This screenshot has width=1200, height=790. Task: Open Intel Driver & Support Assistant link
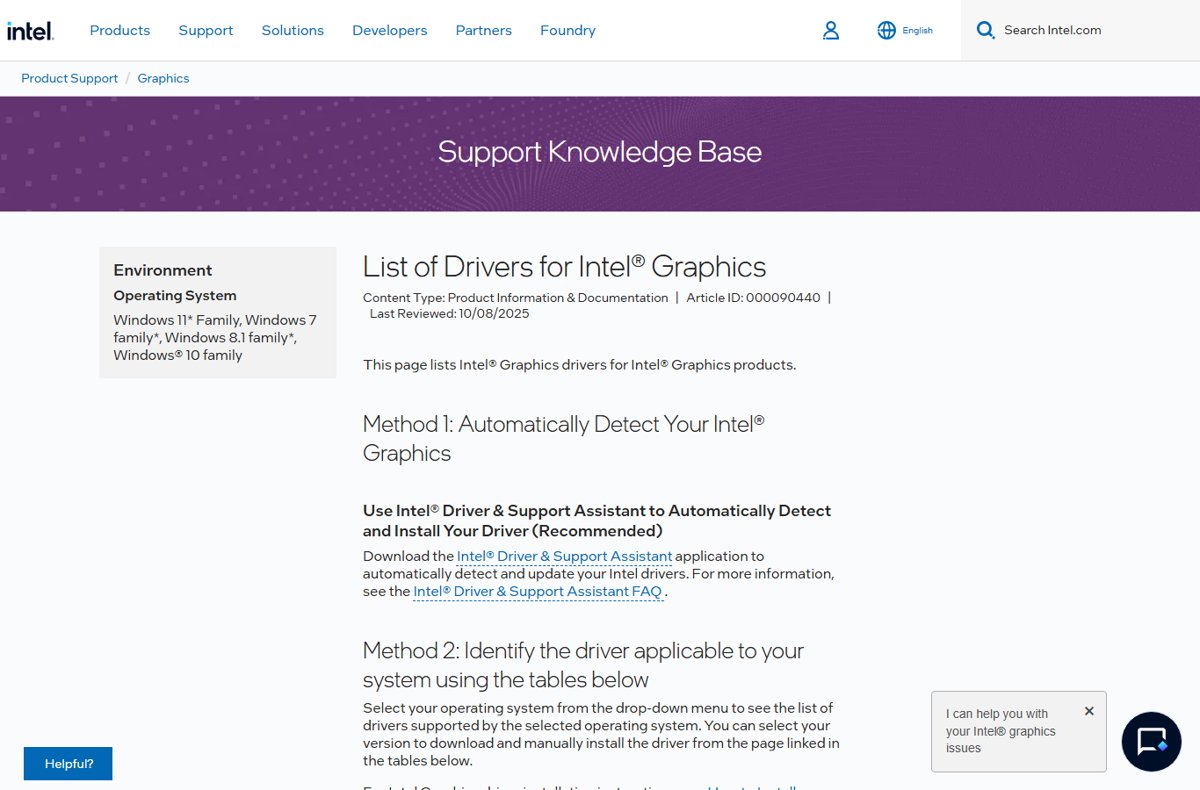564,556
